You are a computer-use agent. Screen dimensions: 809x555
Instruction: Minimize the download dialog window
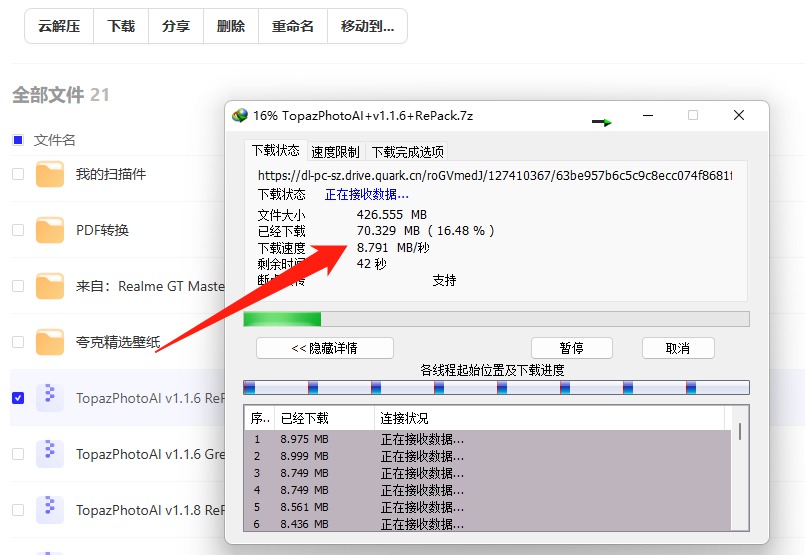point(648,115)
